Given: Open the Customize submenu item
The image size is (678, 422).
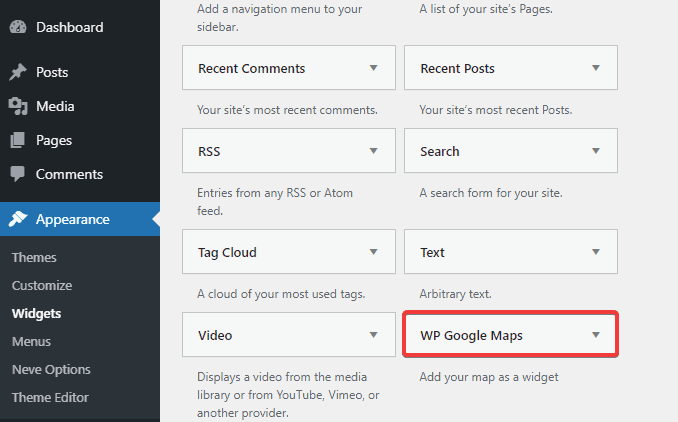Looking at the screenshot, I should [42, 285].
